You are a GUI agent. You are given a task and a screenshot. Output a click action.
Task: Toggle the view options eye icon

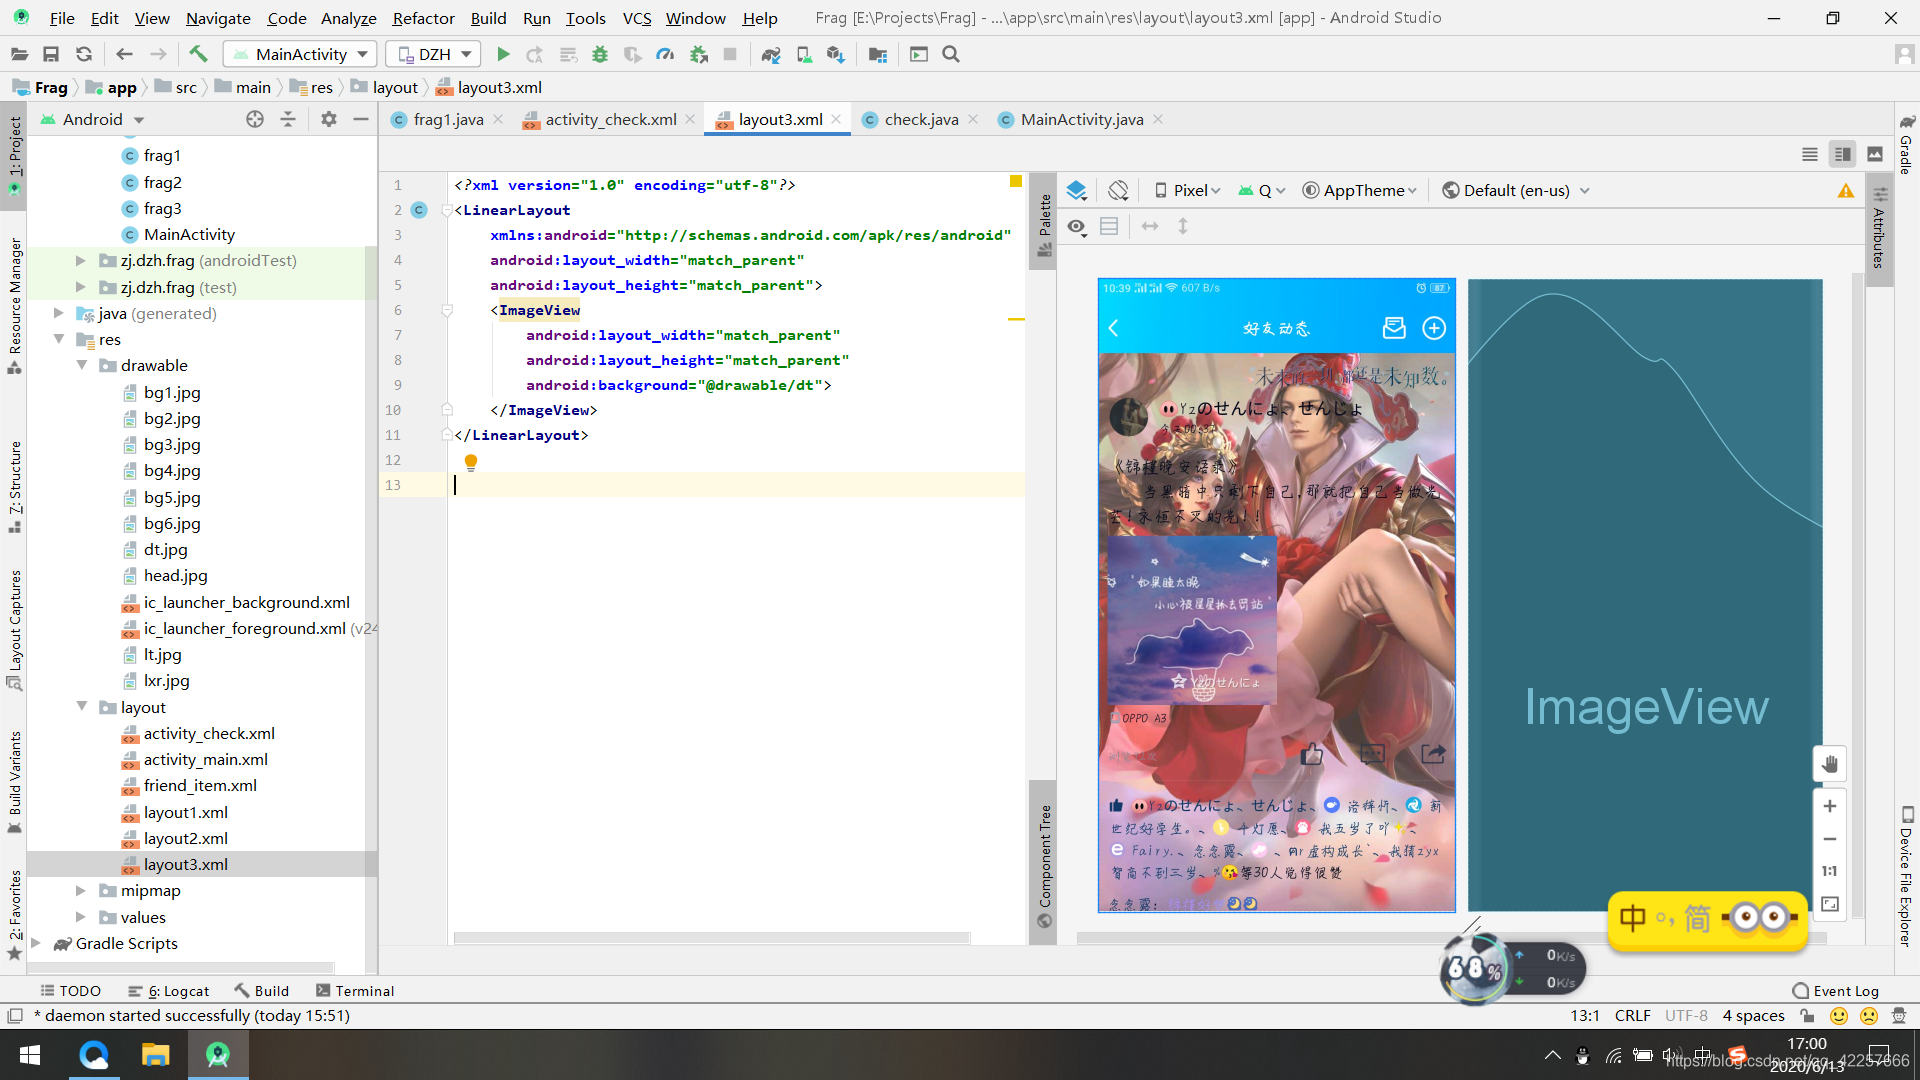pyautogui.click(x=1076, y=226)
